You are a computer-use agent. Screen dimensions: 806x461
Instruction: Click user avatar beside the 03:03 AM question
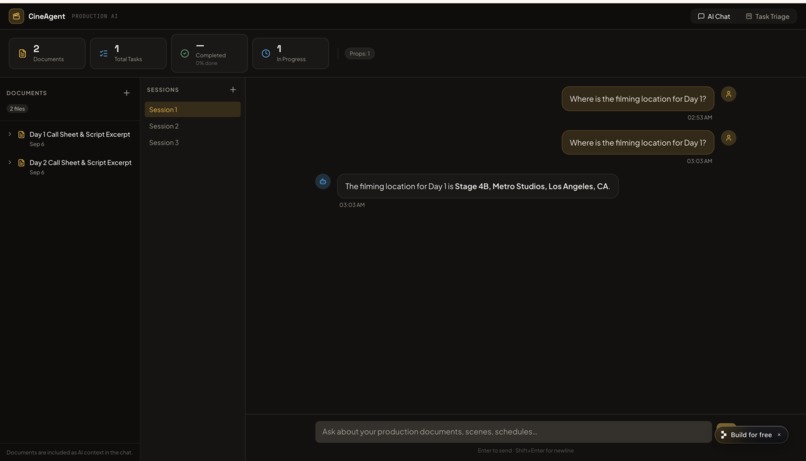tap(728, 138)
